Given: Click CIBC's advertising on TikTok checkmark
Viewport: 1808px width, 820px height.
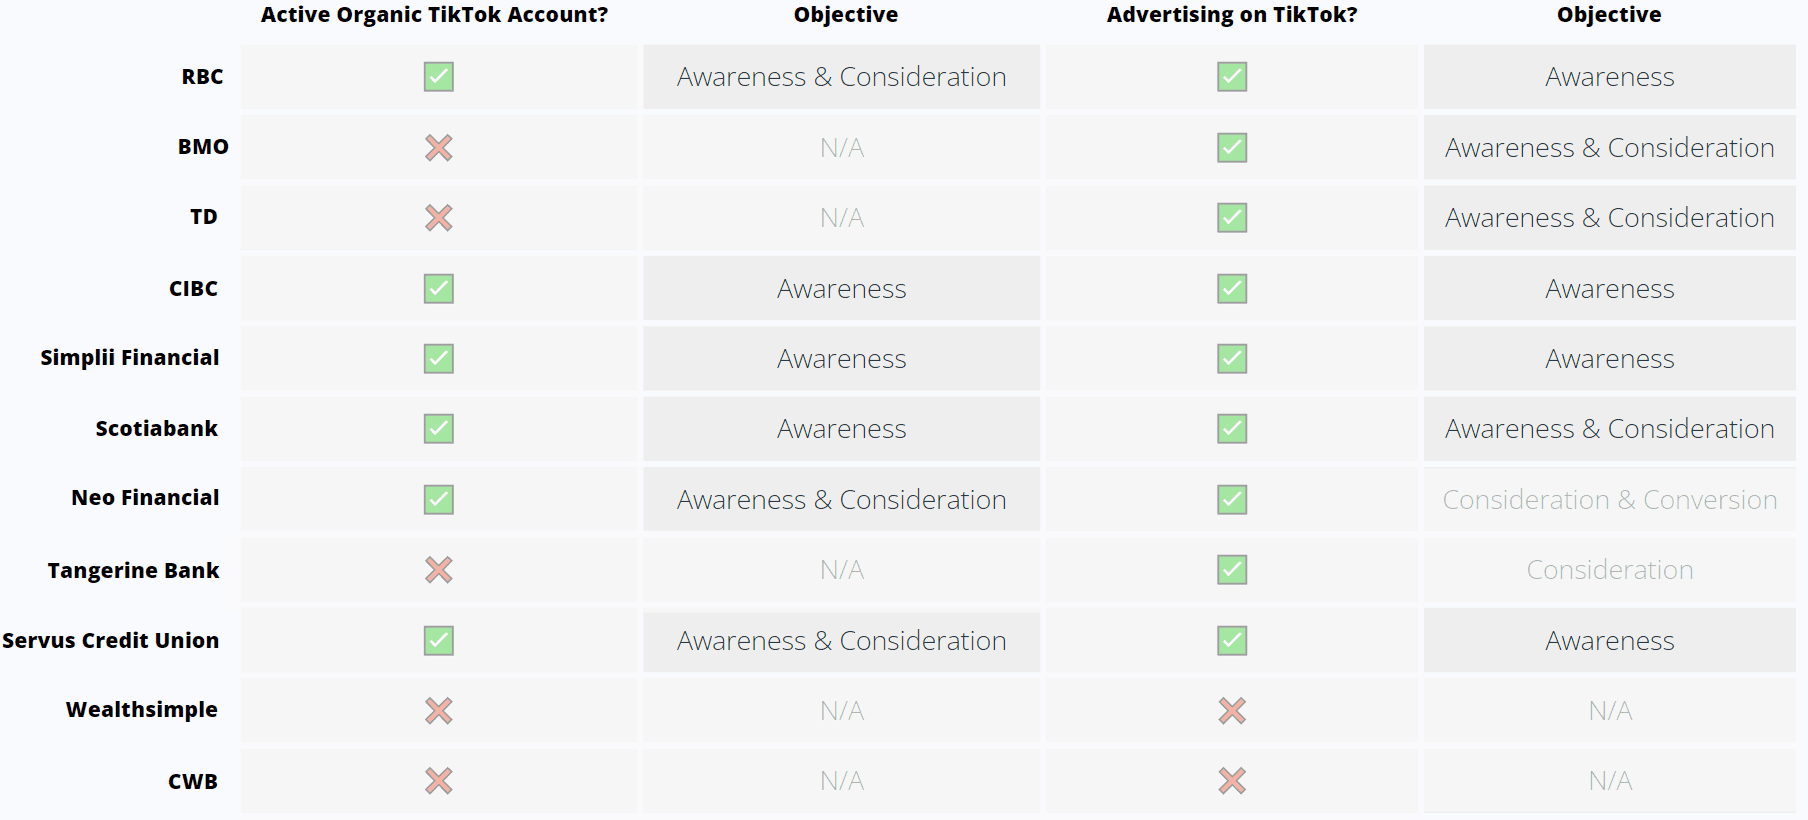Looking at the screenshot, I should (1232, 289).
